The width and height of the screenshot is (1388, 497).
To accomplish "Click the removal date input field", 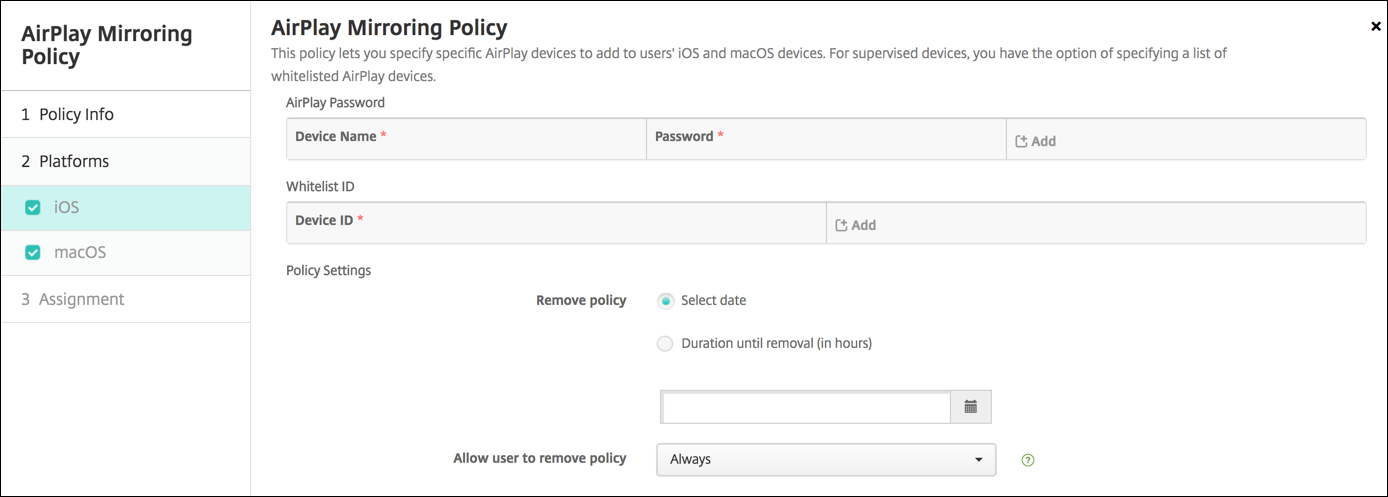I will (805, 407).
